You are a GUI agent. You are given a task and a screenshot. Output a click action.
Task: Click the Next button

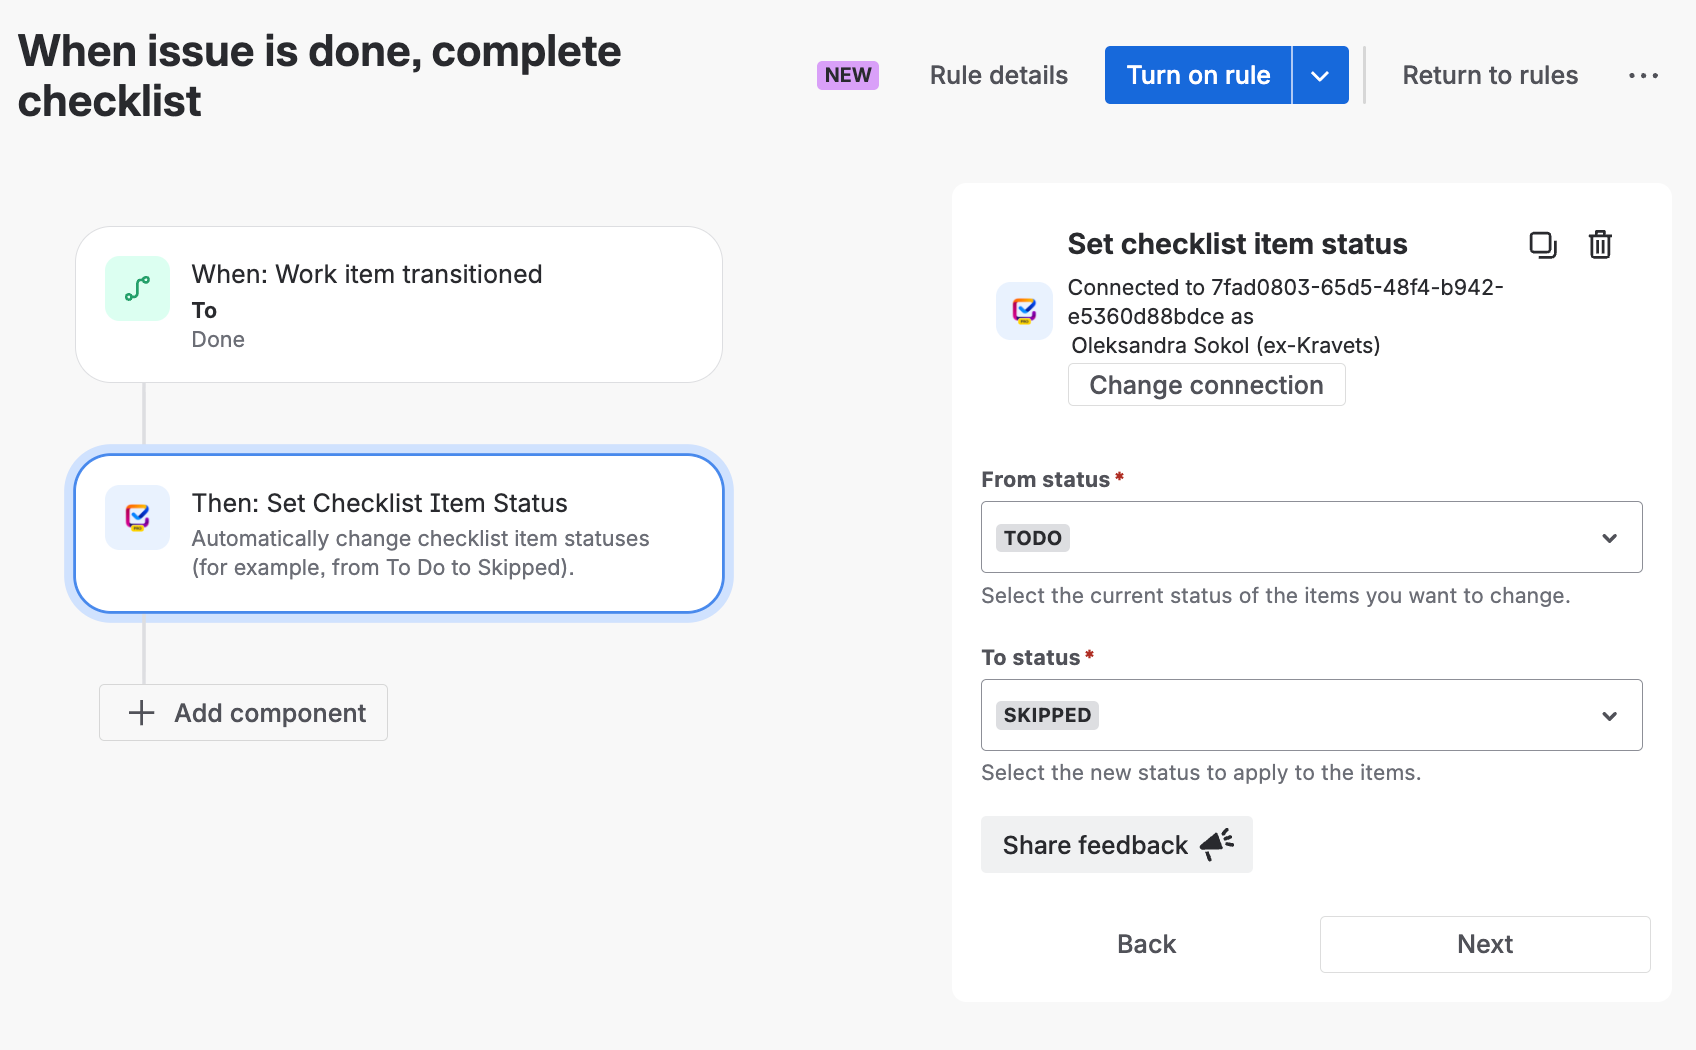tap(1485, 944)
